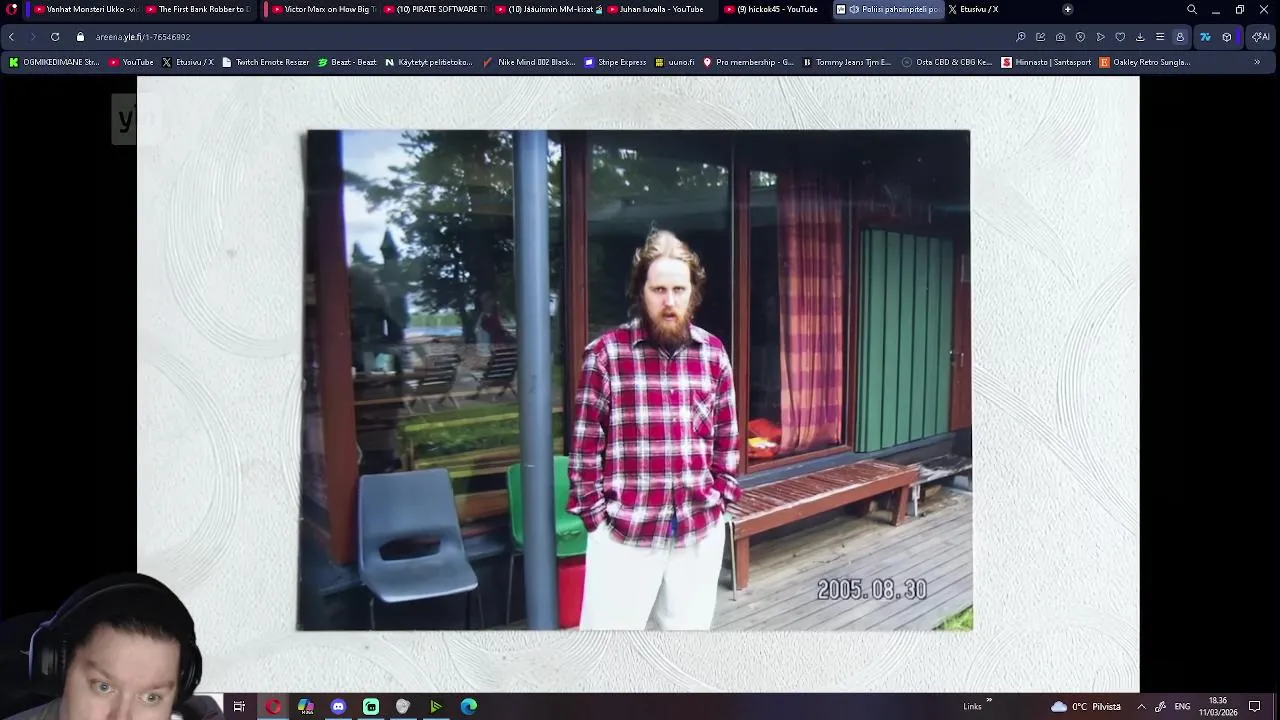The image size is (1280, 720).
Task: Switch to Juhan luvalla YouTube tab
Action: 658,9
